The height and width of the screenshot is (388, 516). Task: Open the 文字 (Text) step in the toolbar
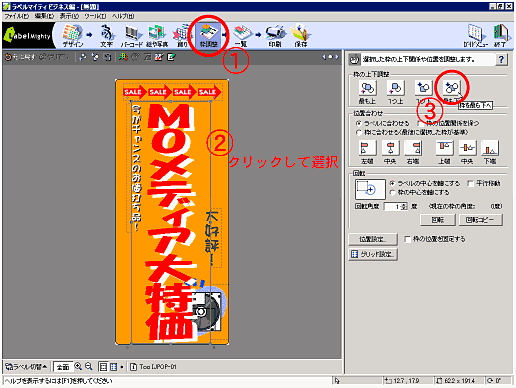pyautogui.click(x=107, y=36)
